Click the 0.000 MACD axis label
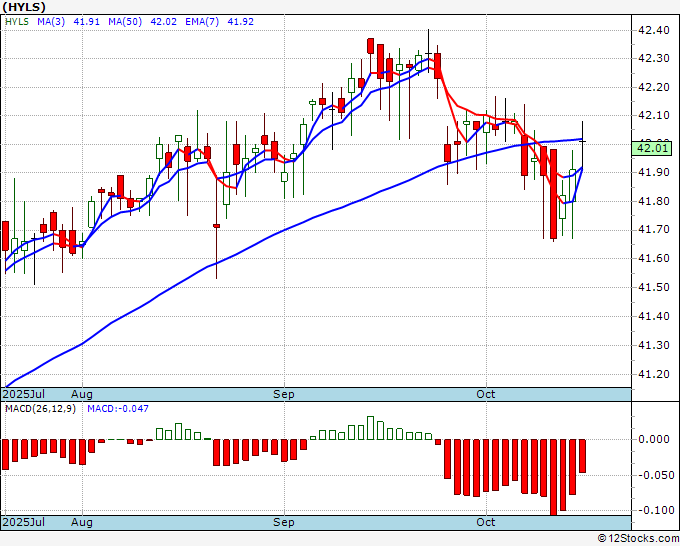The height and width of the screenshot is (546, 680). pos(654,439)
